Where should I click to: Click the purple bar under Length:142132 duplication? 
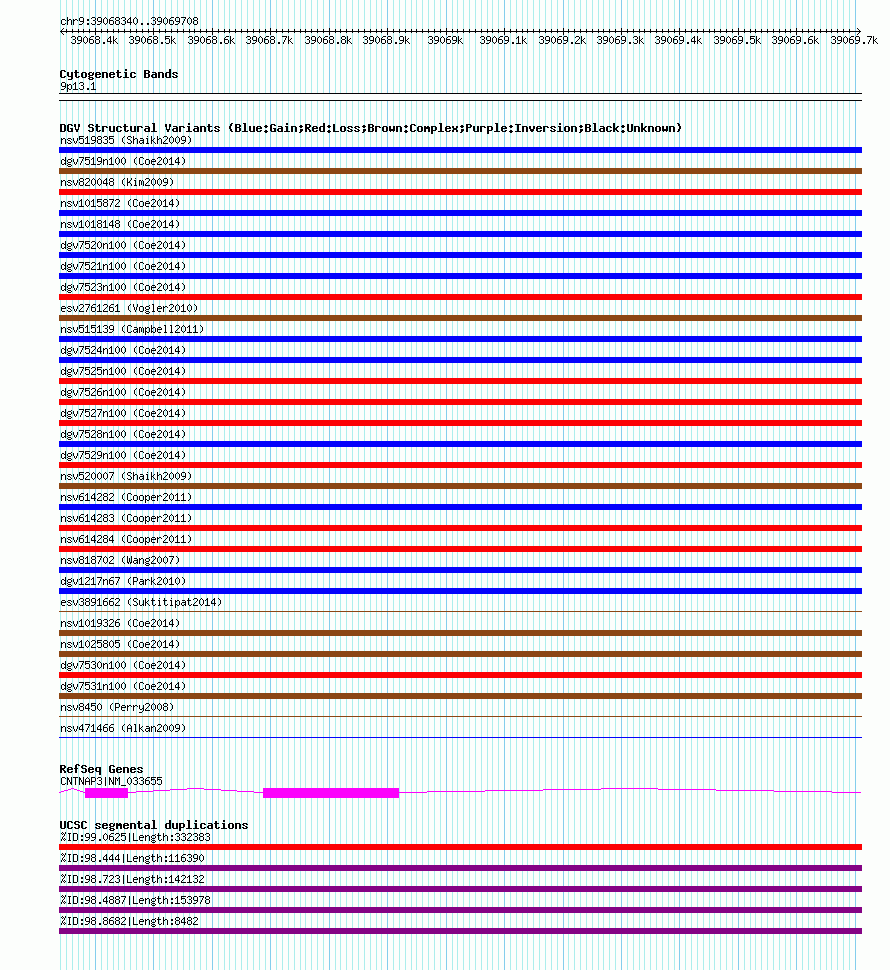tap(460, 890)
